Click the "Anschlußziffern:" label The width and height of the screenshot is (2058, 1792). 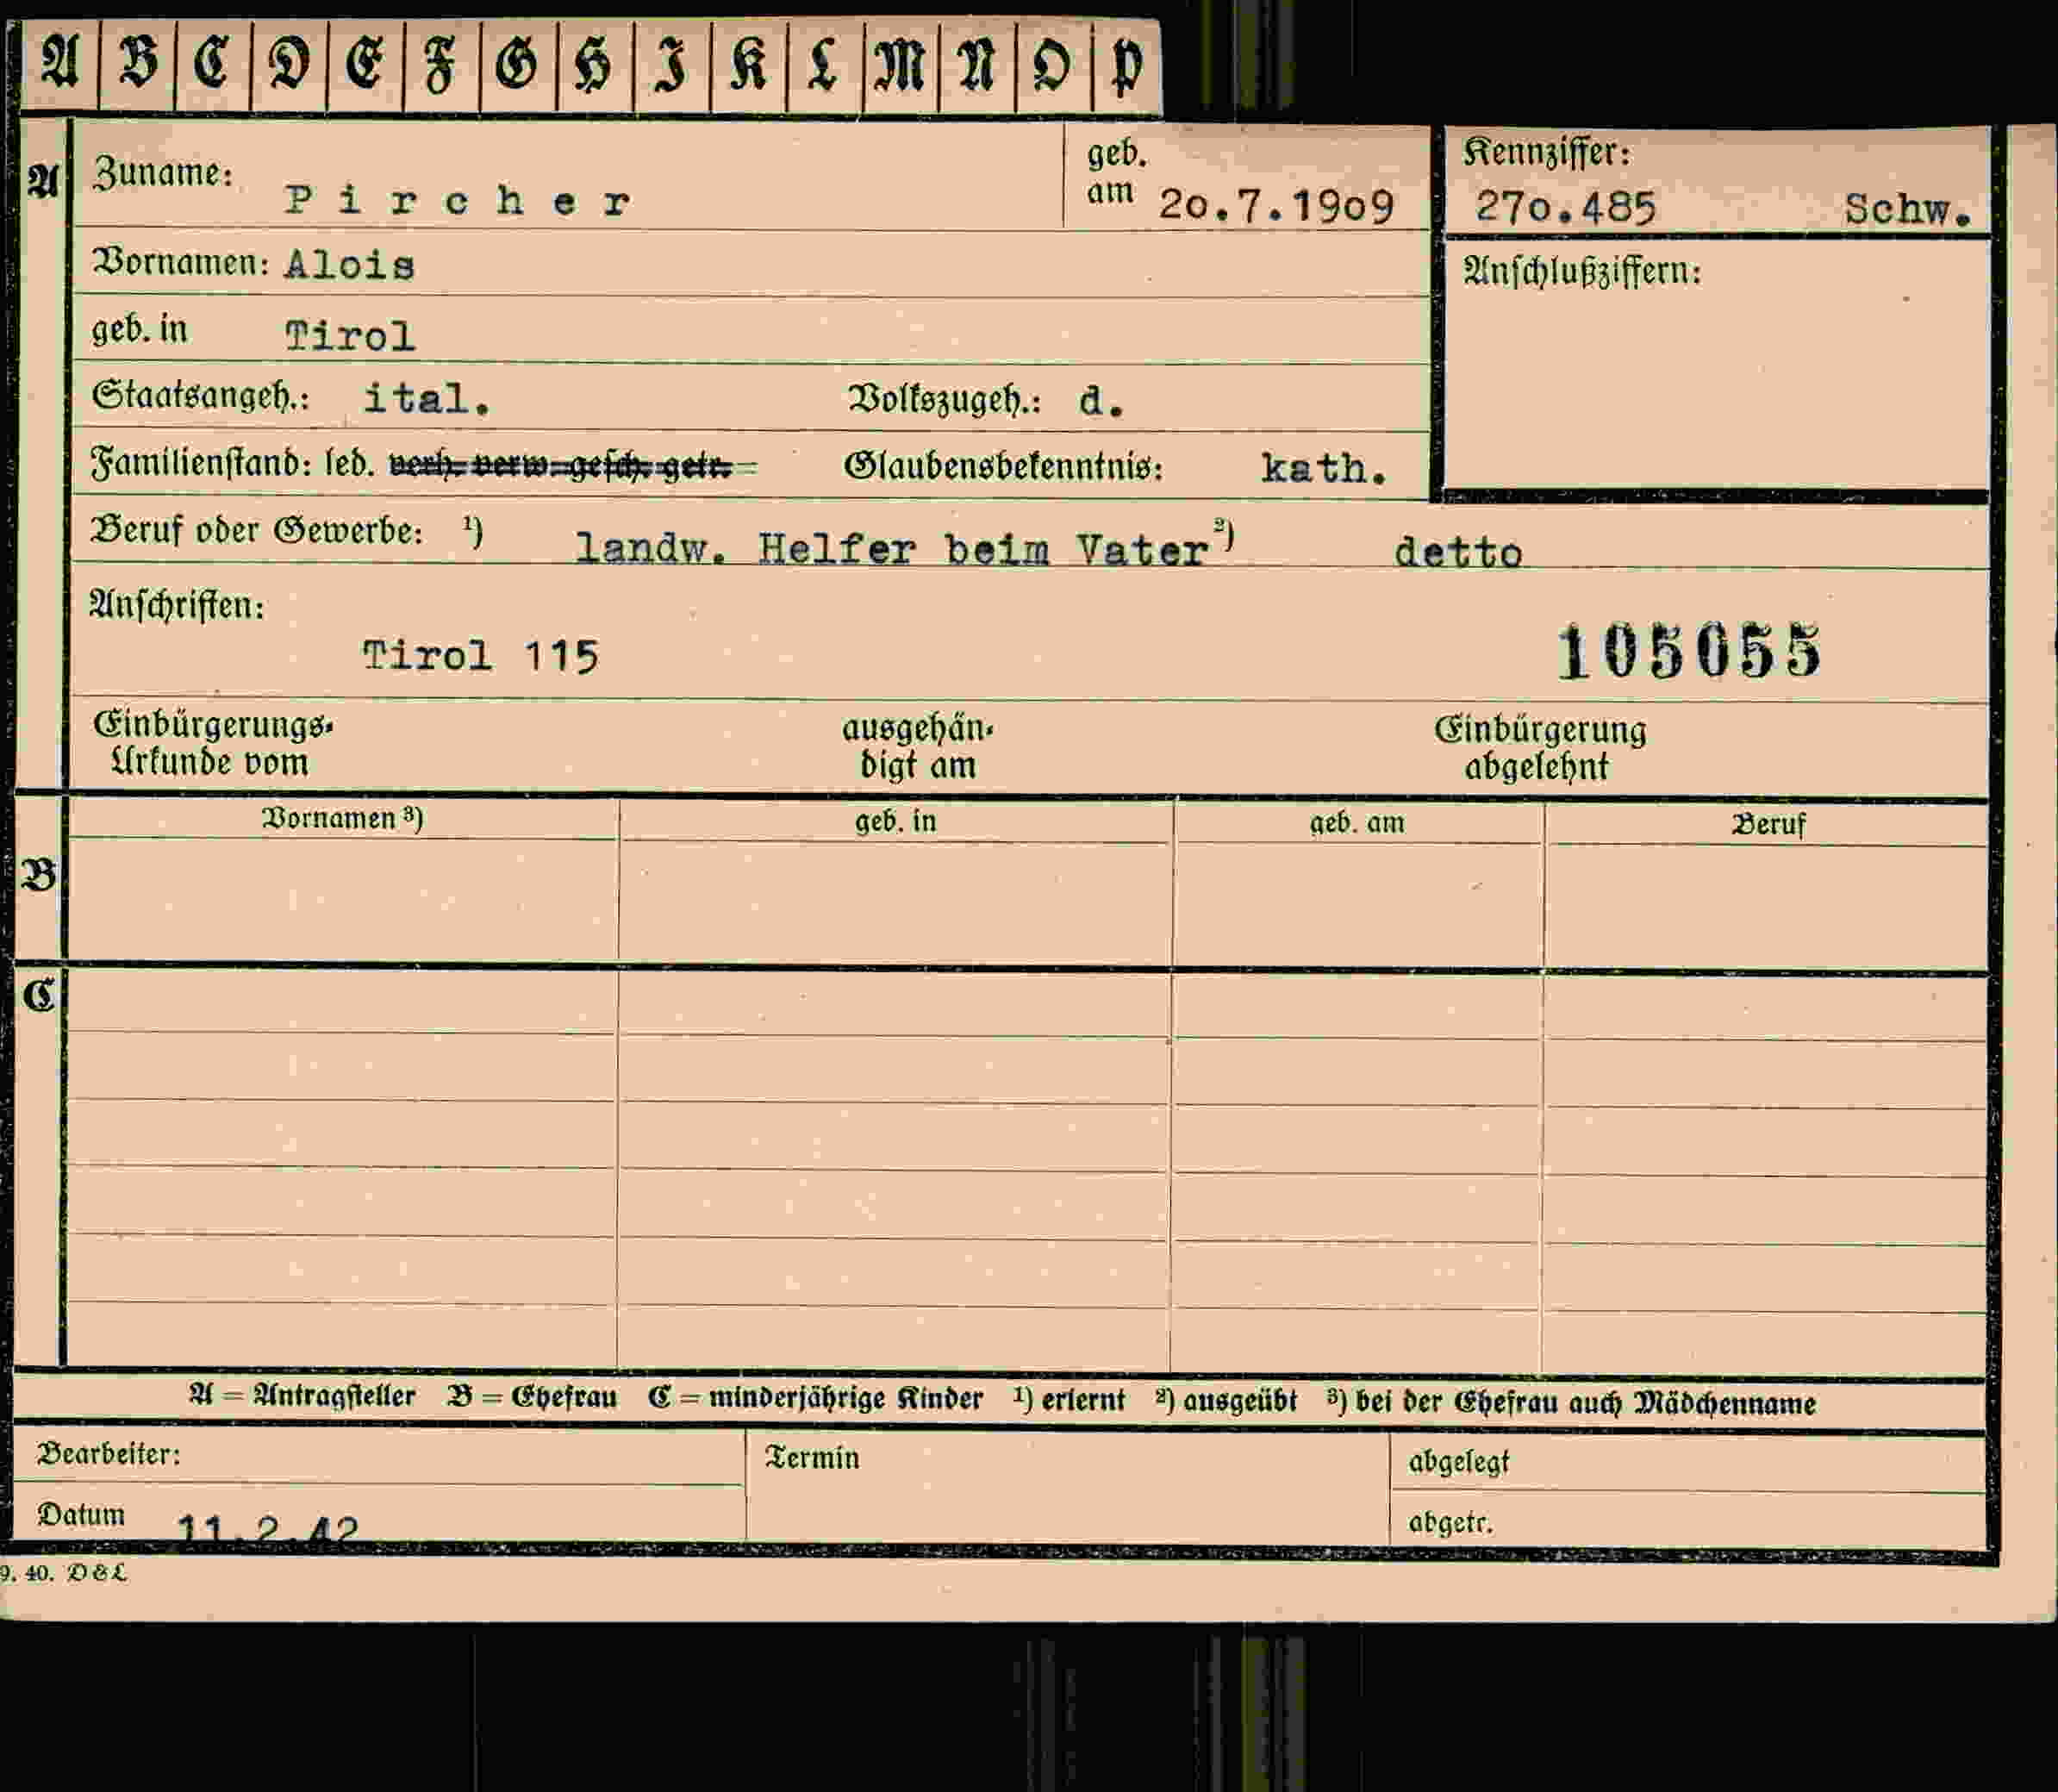[1582, 271]
